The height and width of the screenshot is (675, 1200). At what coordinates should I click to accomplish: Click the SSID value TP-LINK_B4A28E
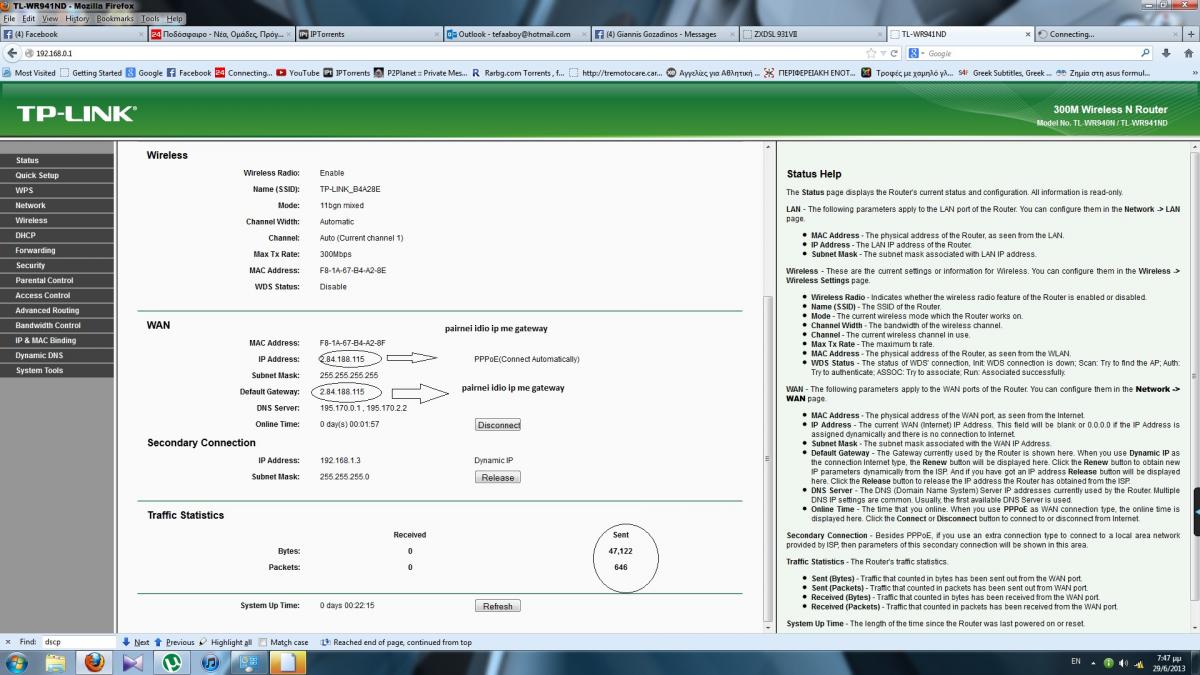(x=350, y=189)
